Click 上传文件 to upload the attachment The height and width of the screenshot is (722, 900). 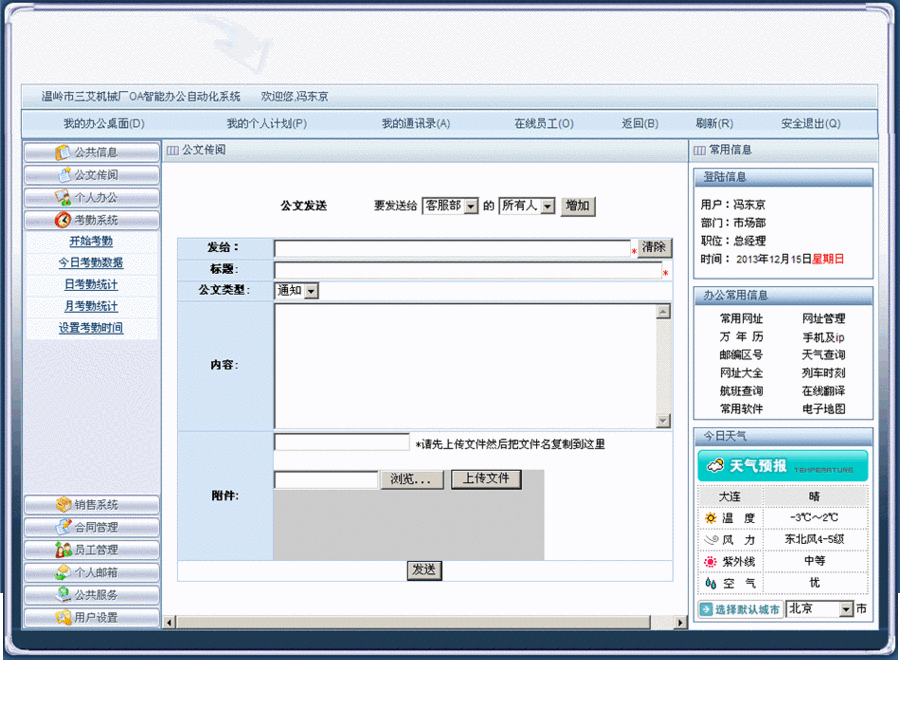click(487, 479)
